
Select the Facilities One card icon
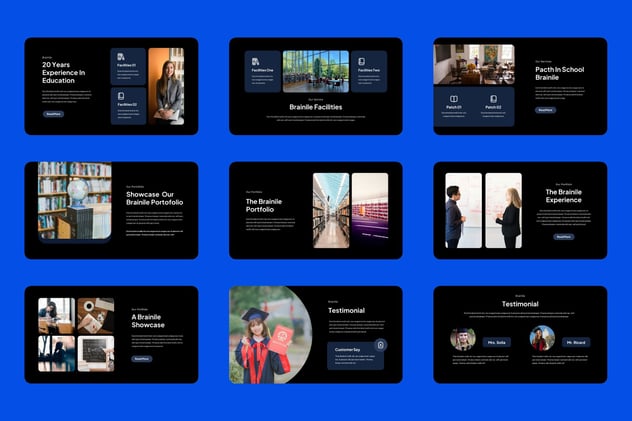(x=255, y=62)
